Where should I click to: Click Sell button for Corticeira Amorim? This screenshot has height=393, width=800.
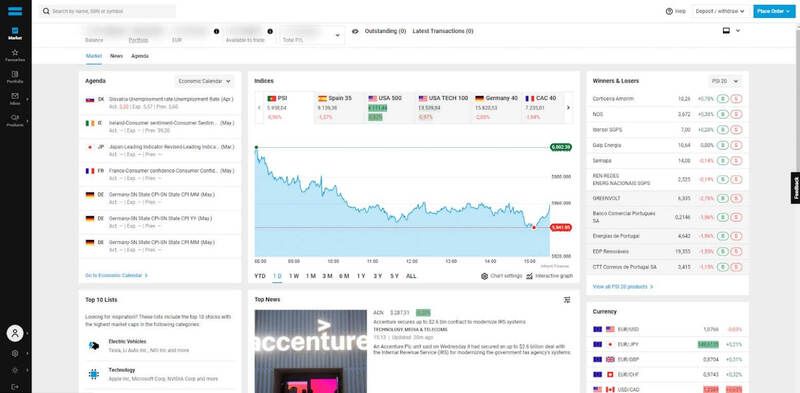(736, 99)
